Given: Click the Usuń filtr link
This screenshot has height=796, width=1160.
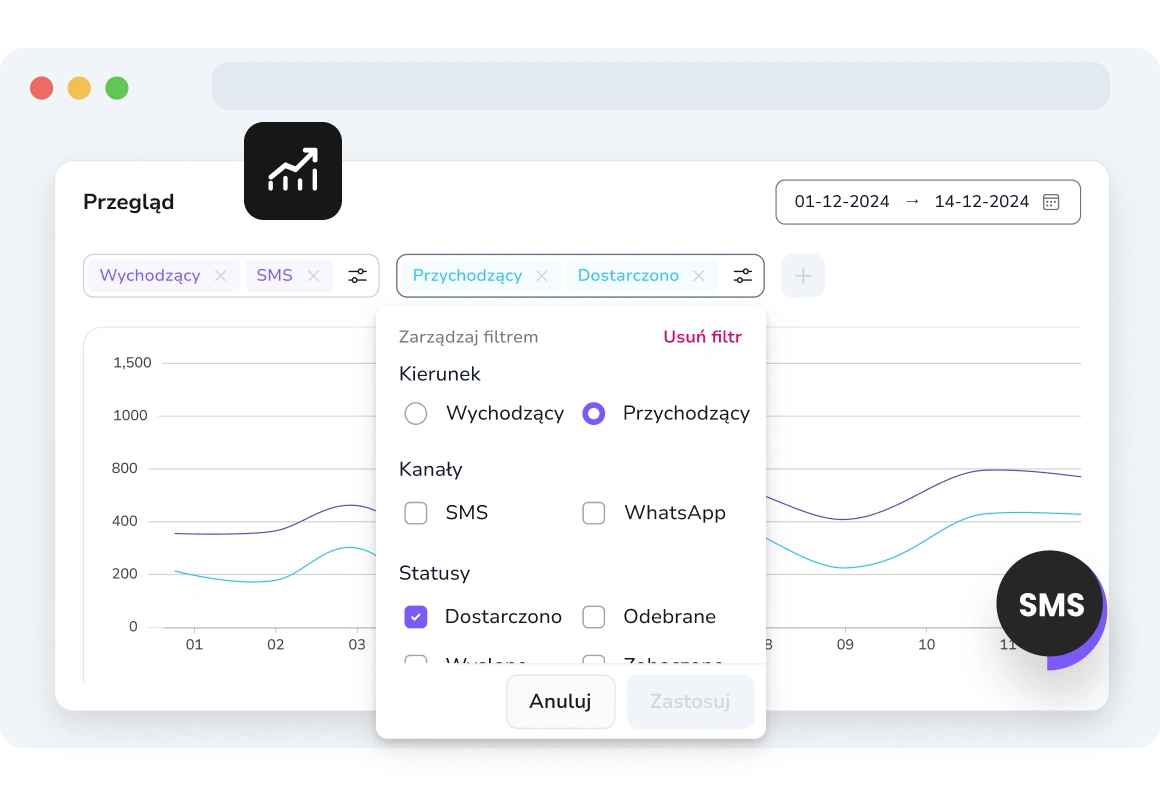Looking at the screenshot, I should click(702, 337).
